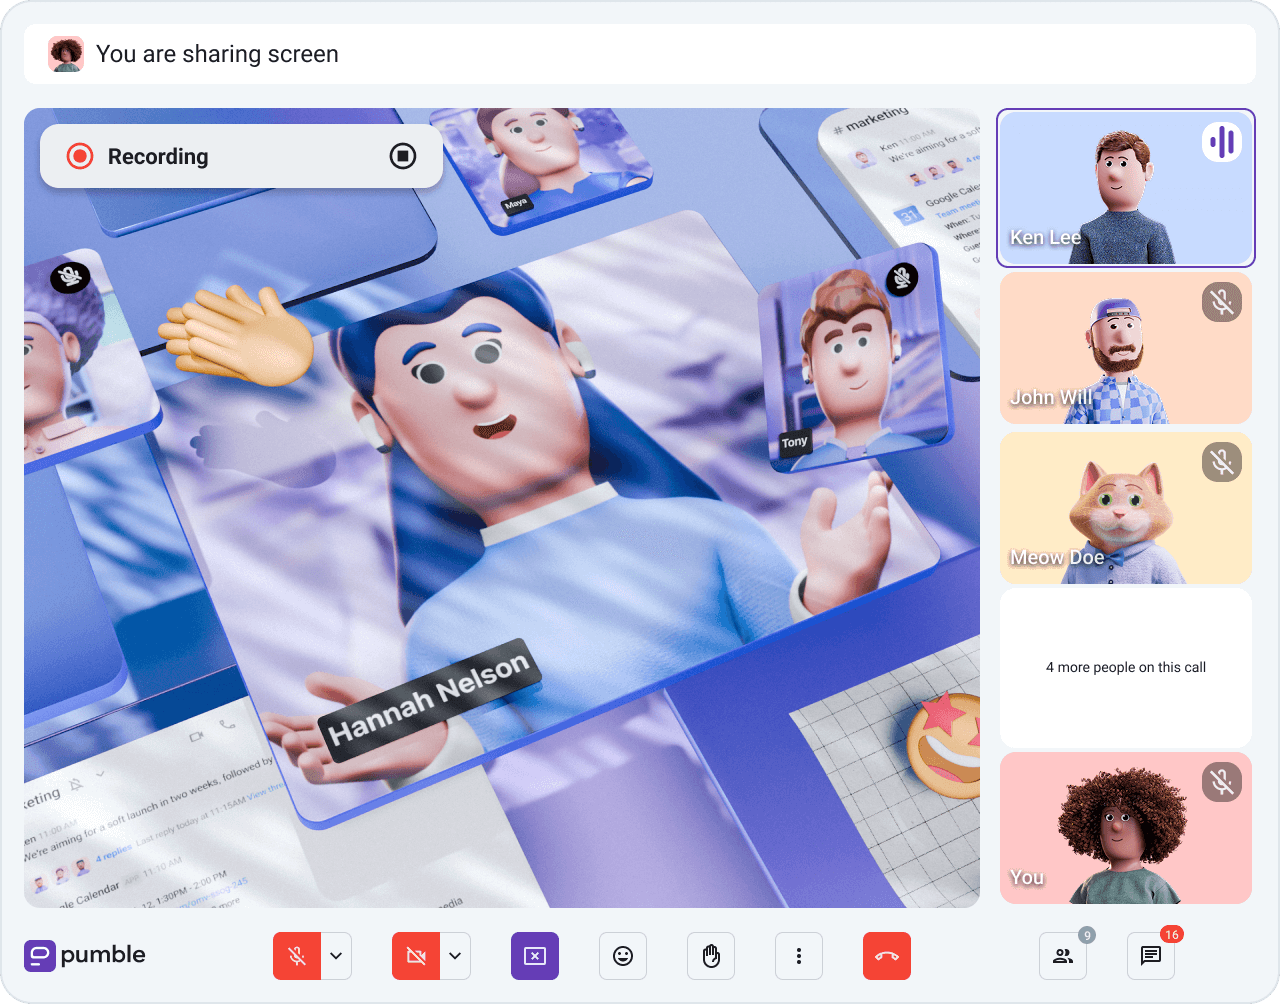Click the Pumble logo
This screenshot has height=1004, width=1280.
84,956
